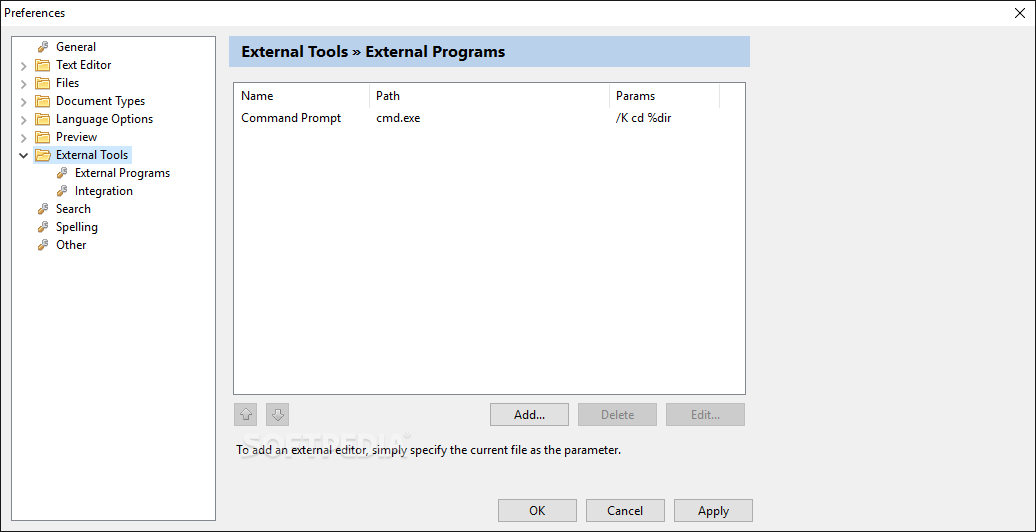Screen dimensions: 1036x532
Task: Move the program down with the arrow button
Action: [278, 414]
